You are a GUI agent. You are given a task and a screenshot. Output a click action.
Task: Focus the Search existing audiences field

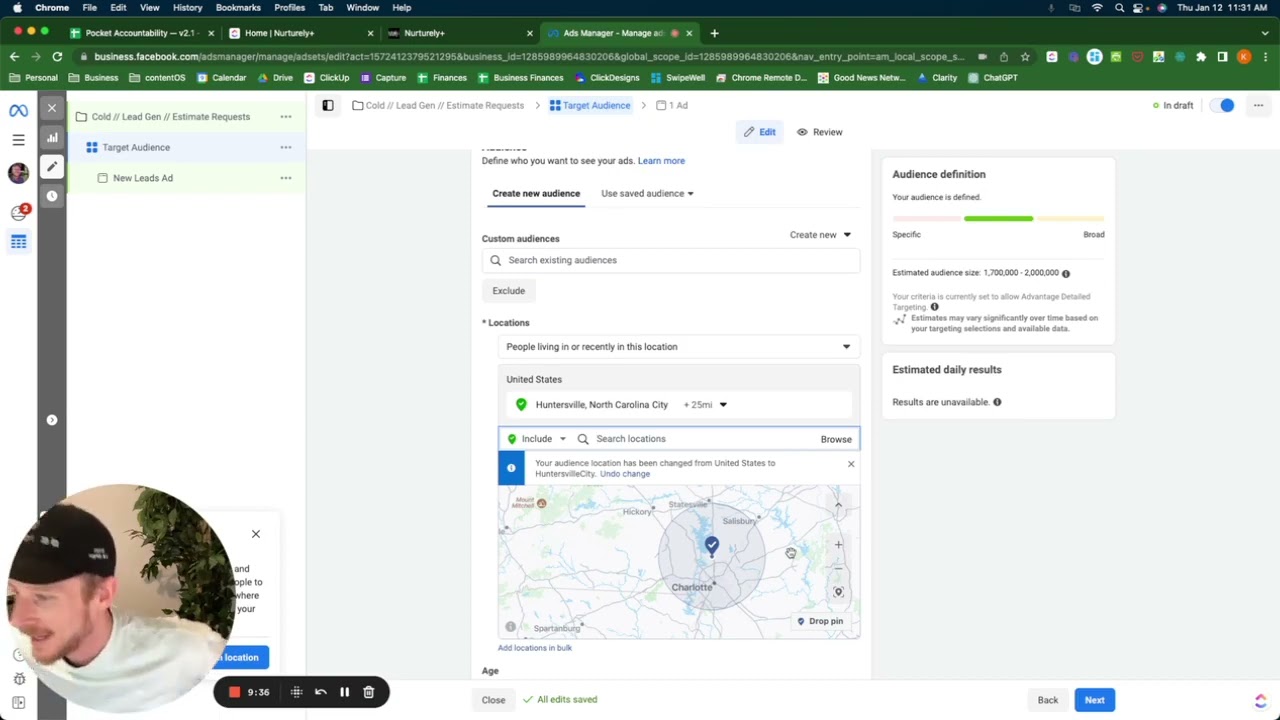(x=671, y=260)
